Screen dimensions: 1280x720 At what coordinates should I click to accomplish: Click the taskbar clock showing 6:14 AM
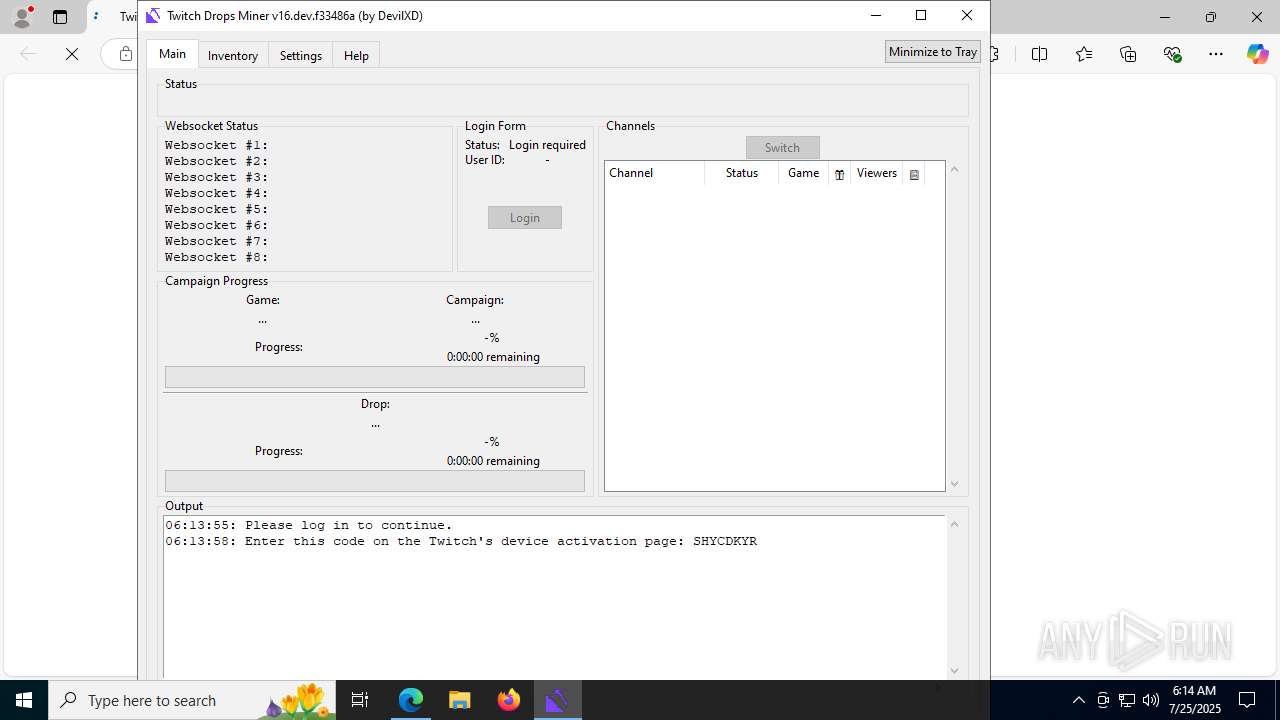pos(1195,700)
